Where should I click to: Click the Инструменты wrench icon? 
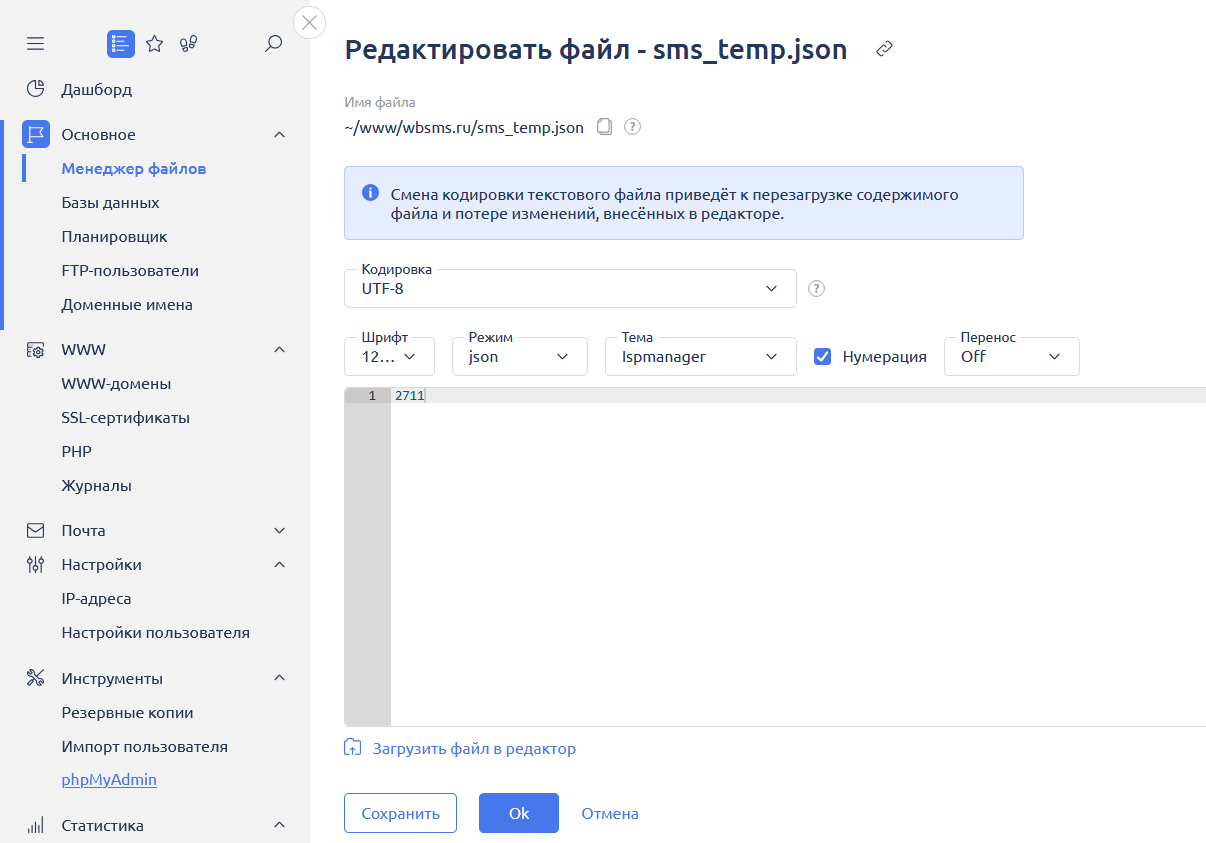(x=36, y=679)
